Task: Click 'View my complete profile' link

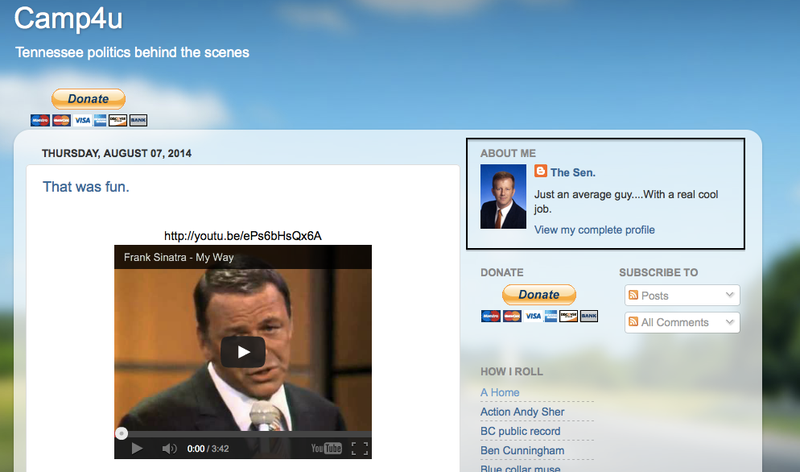Action: point(594,230)
